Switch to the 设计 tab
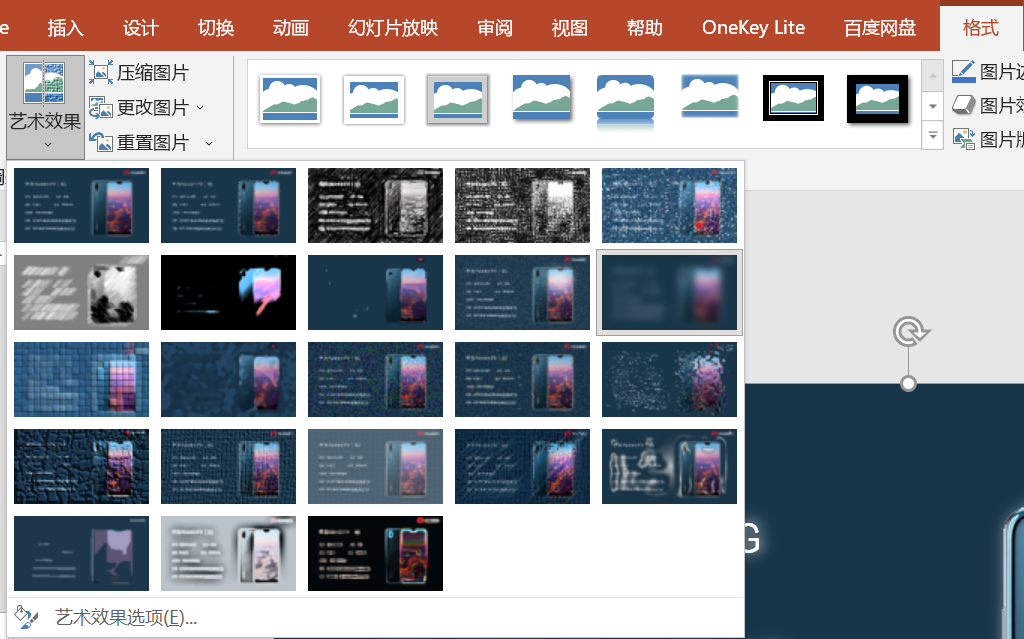The image size is (1024, 639). [x=140, y=28]
